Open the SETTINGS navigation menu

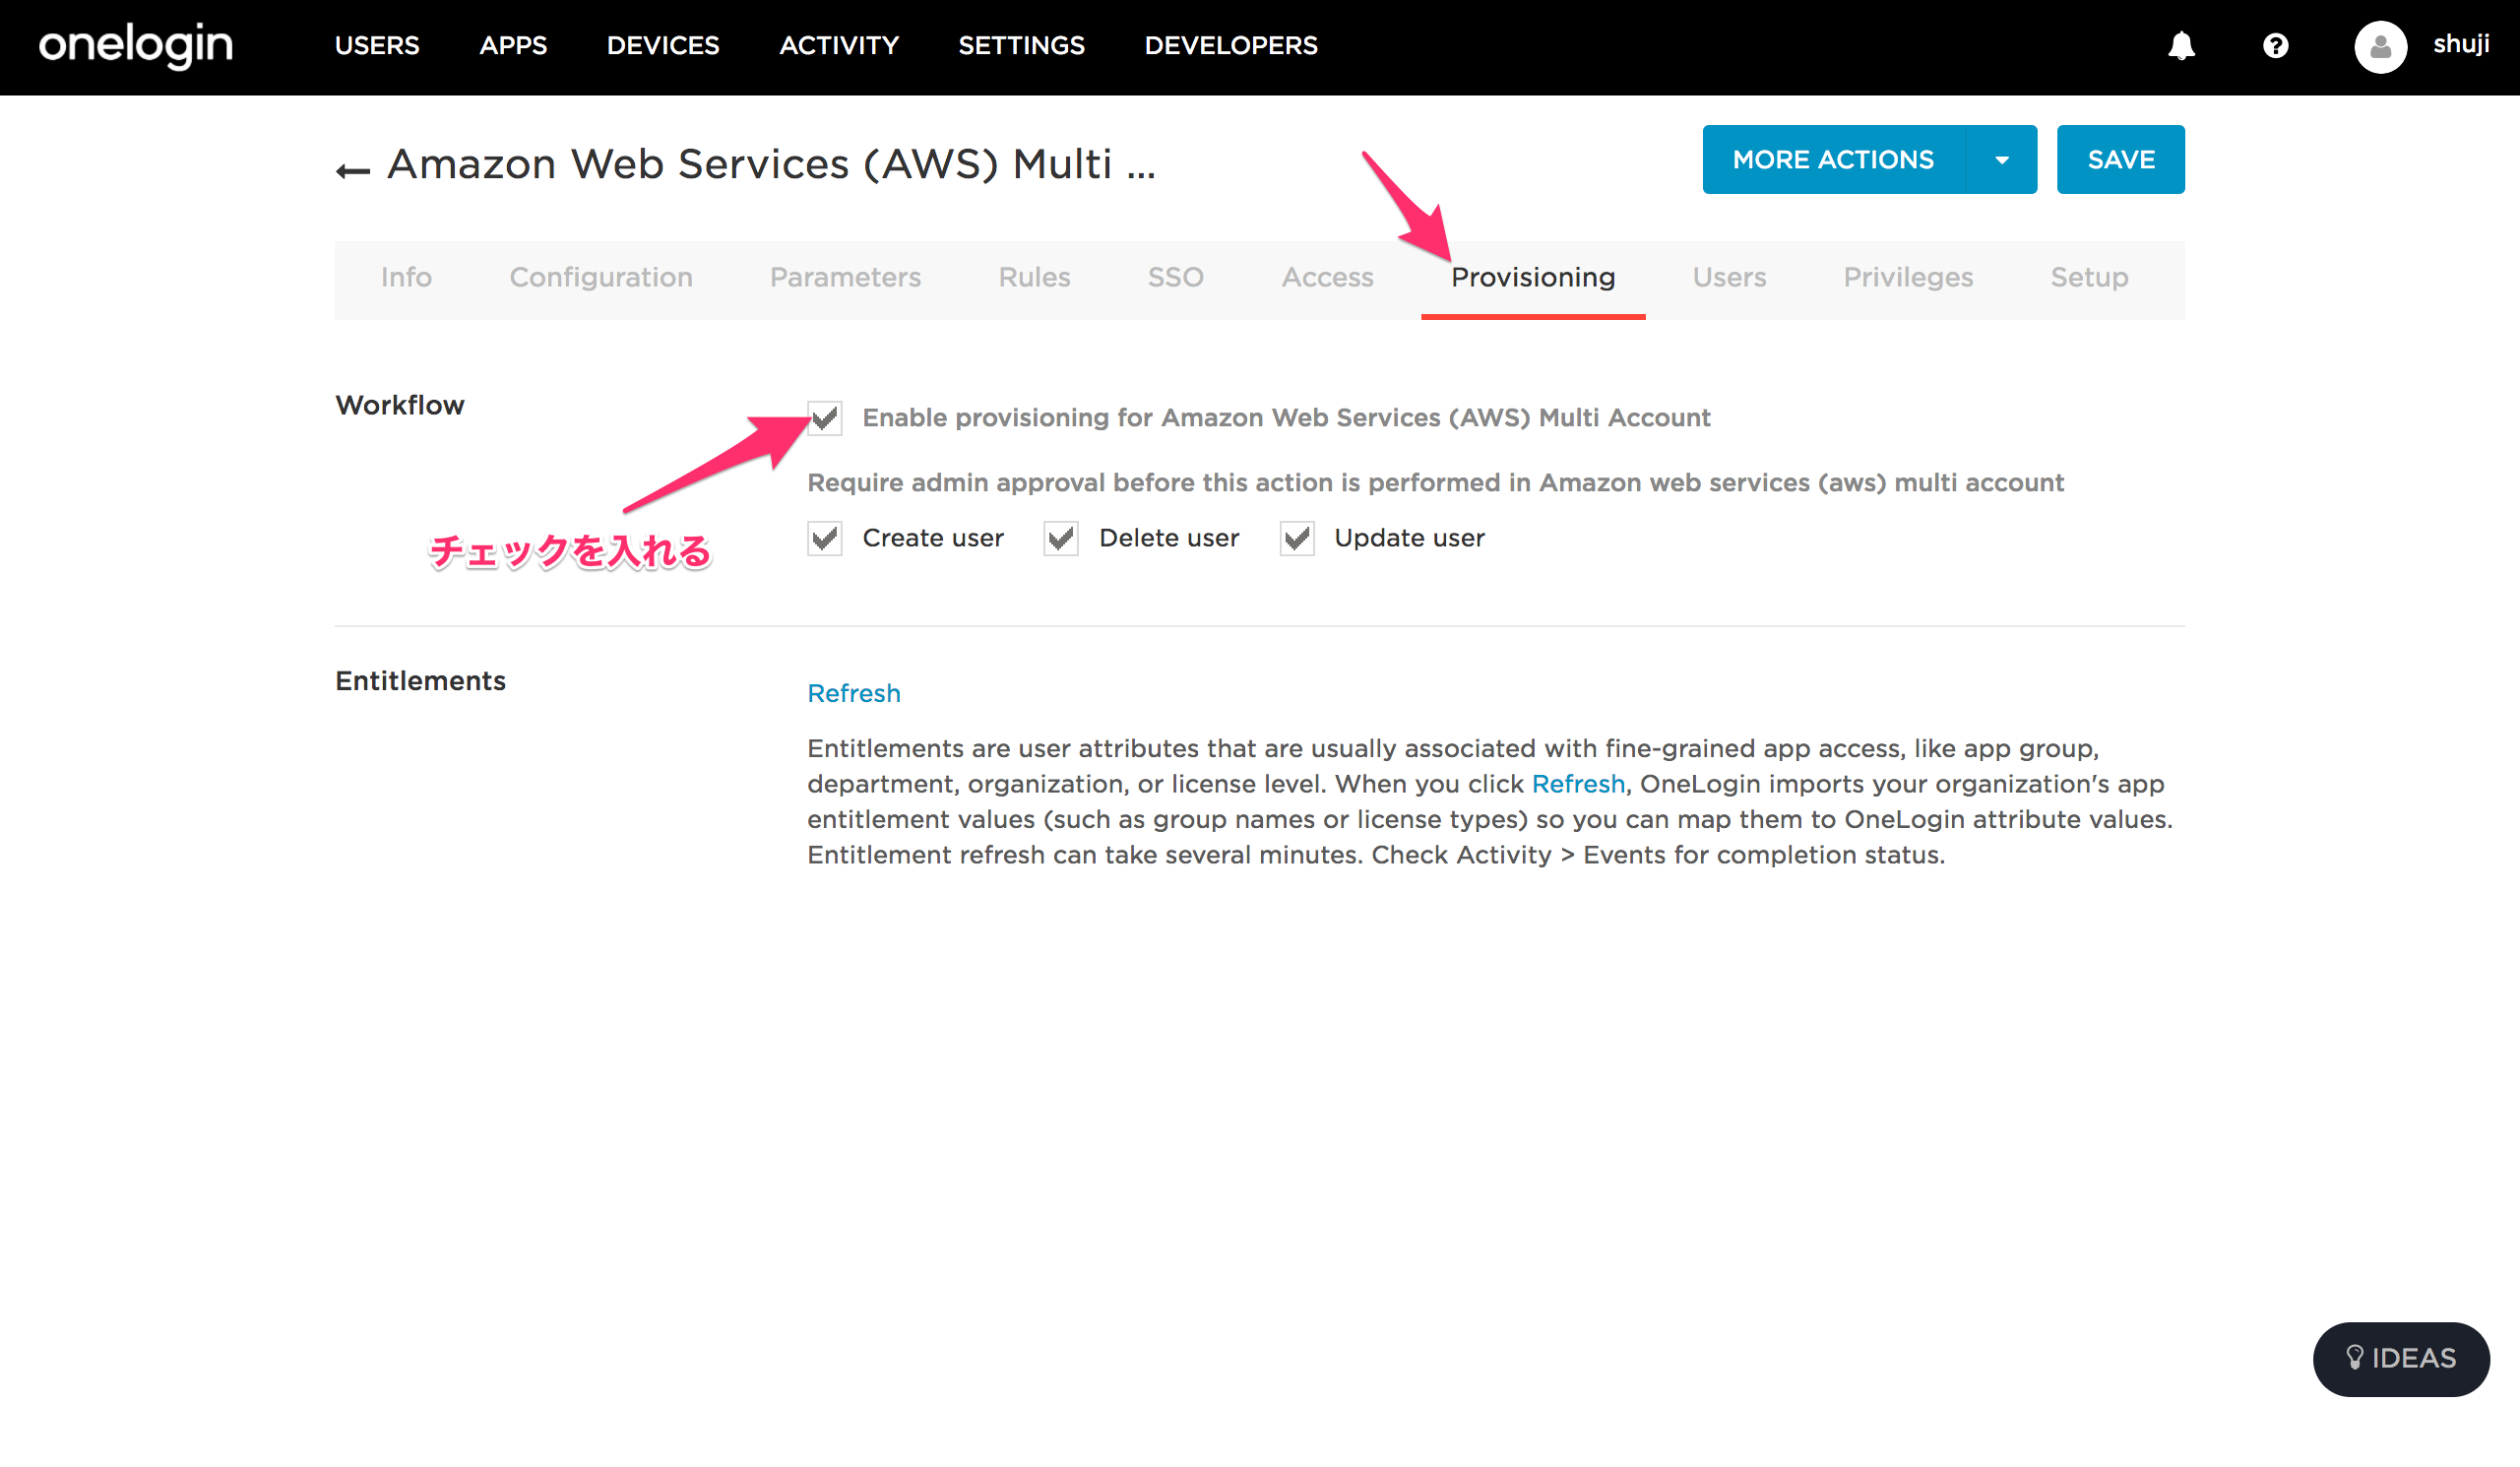1021,46
